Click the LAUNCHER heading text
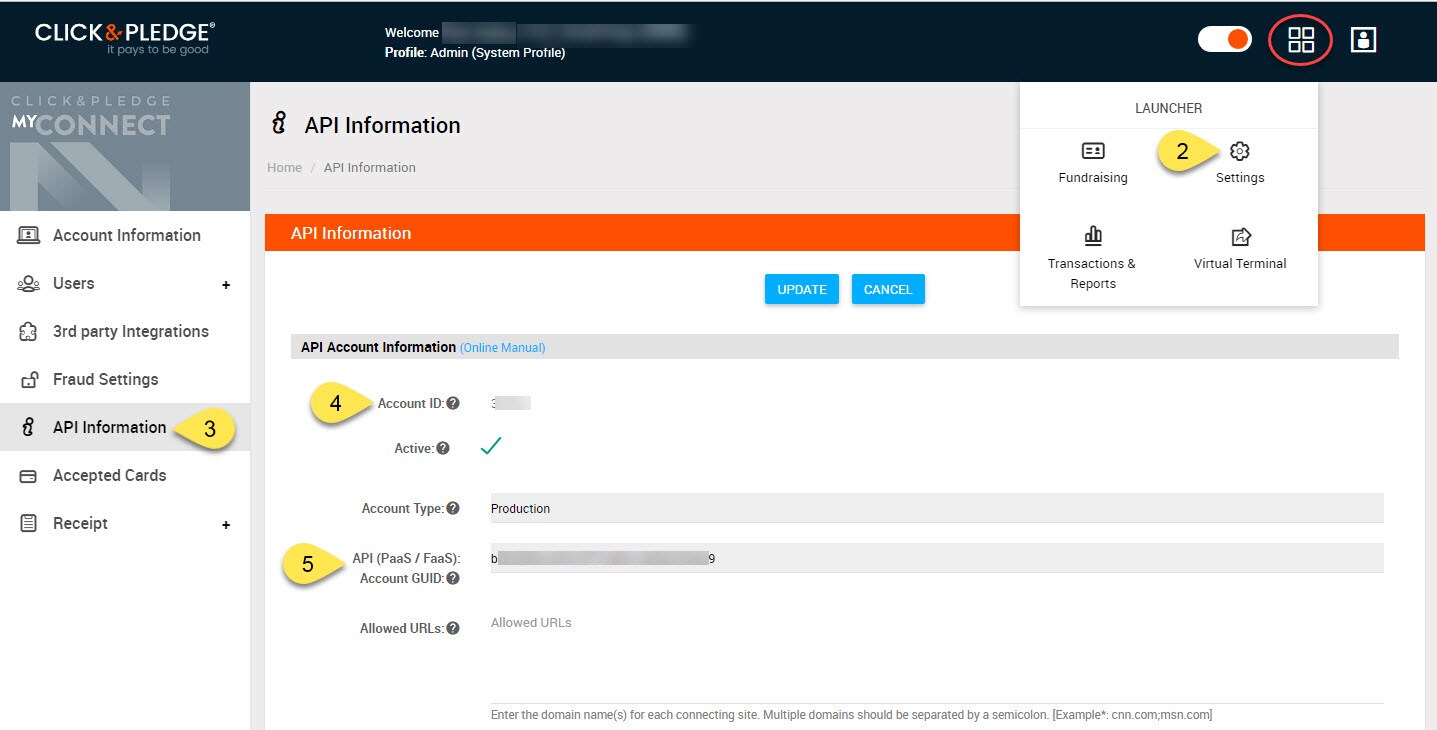This screenshot has height=730, width=1437. coord(1168,108)
